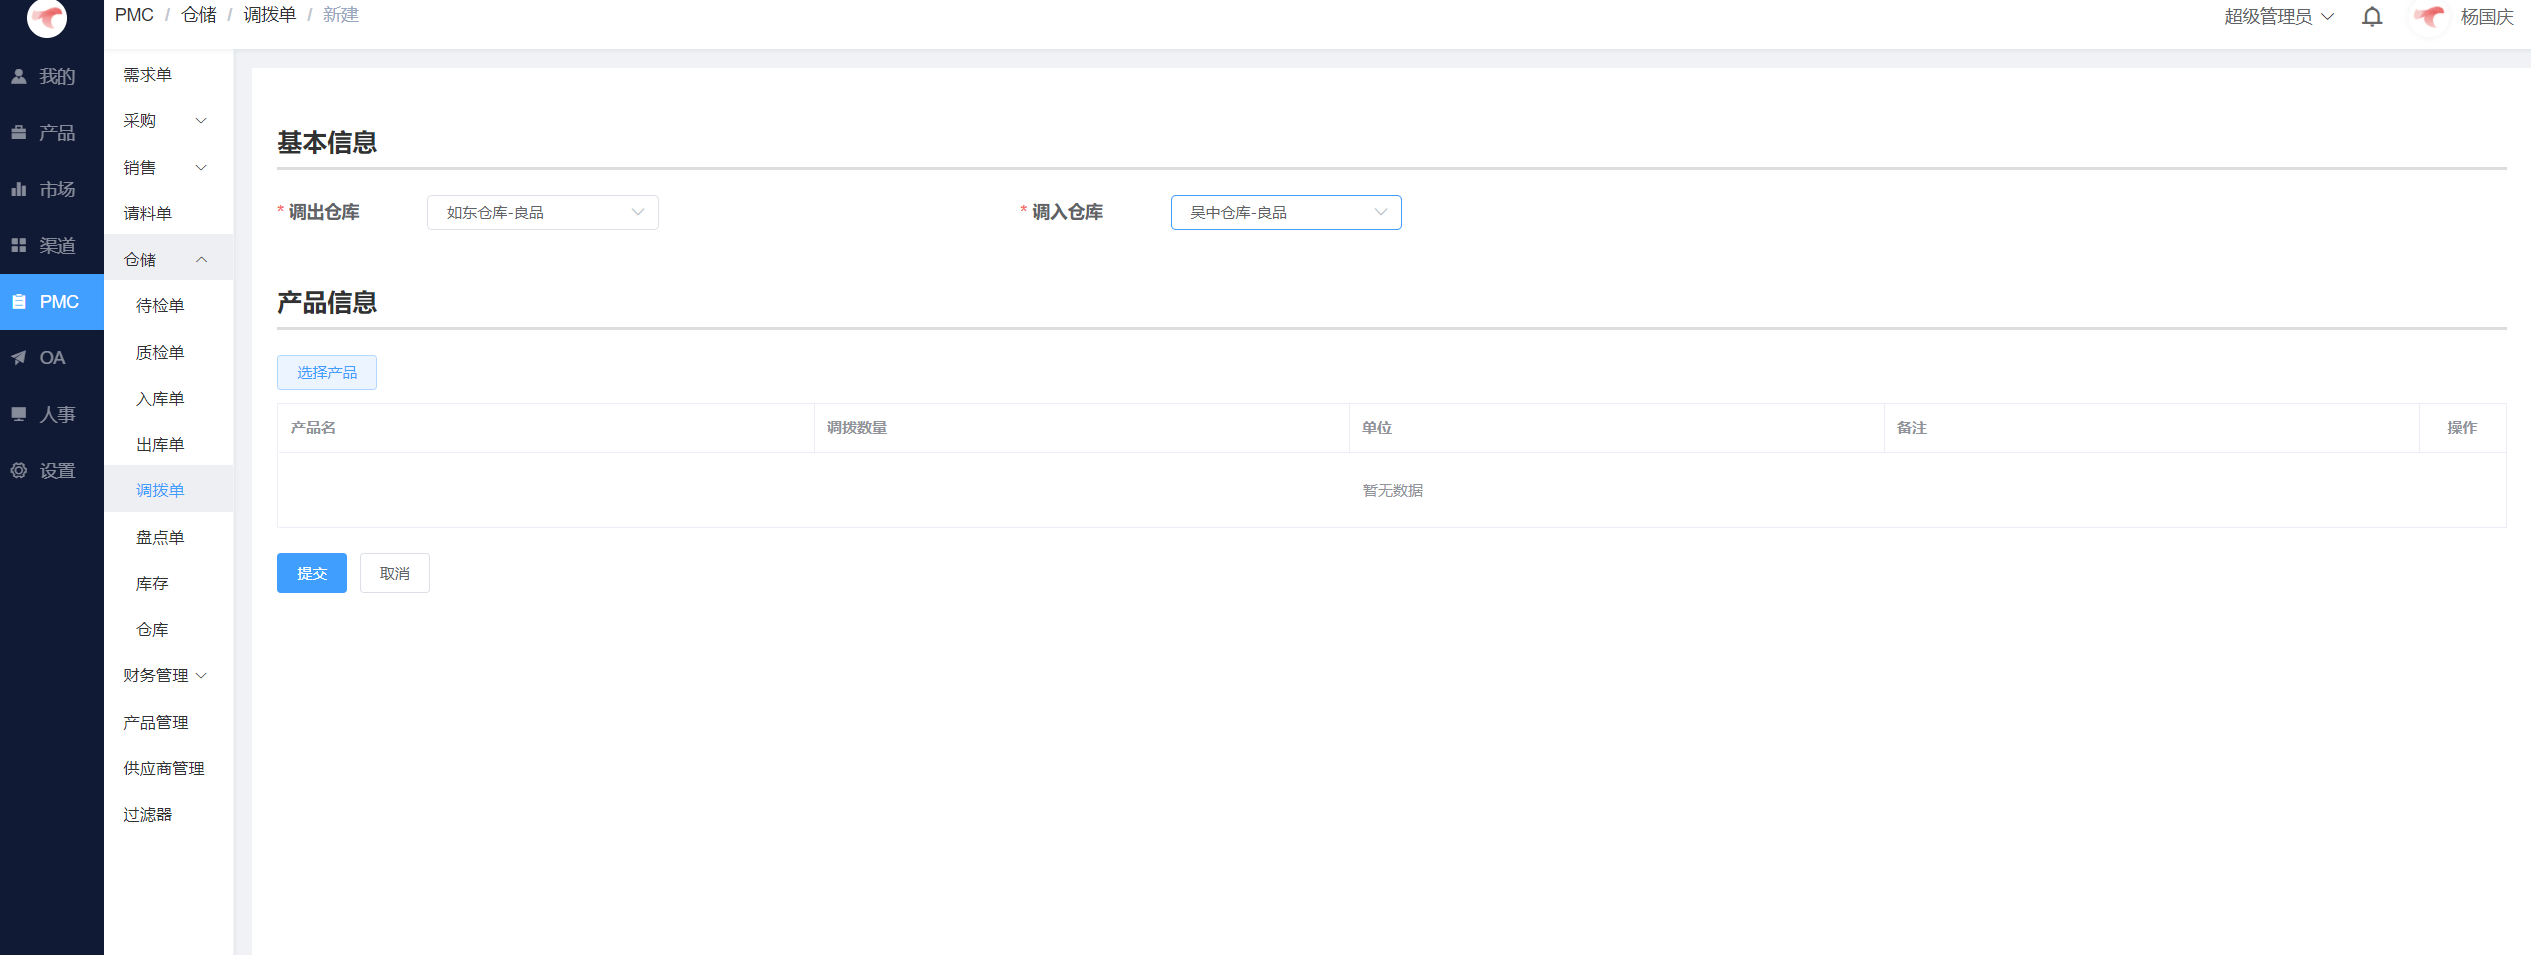Screen dimensions: 2531x955
Task: Click the username 杨国庆
Action: [x=2487, y=17]
